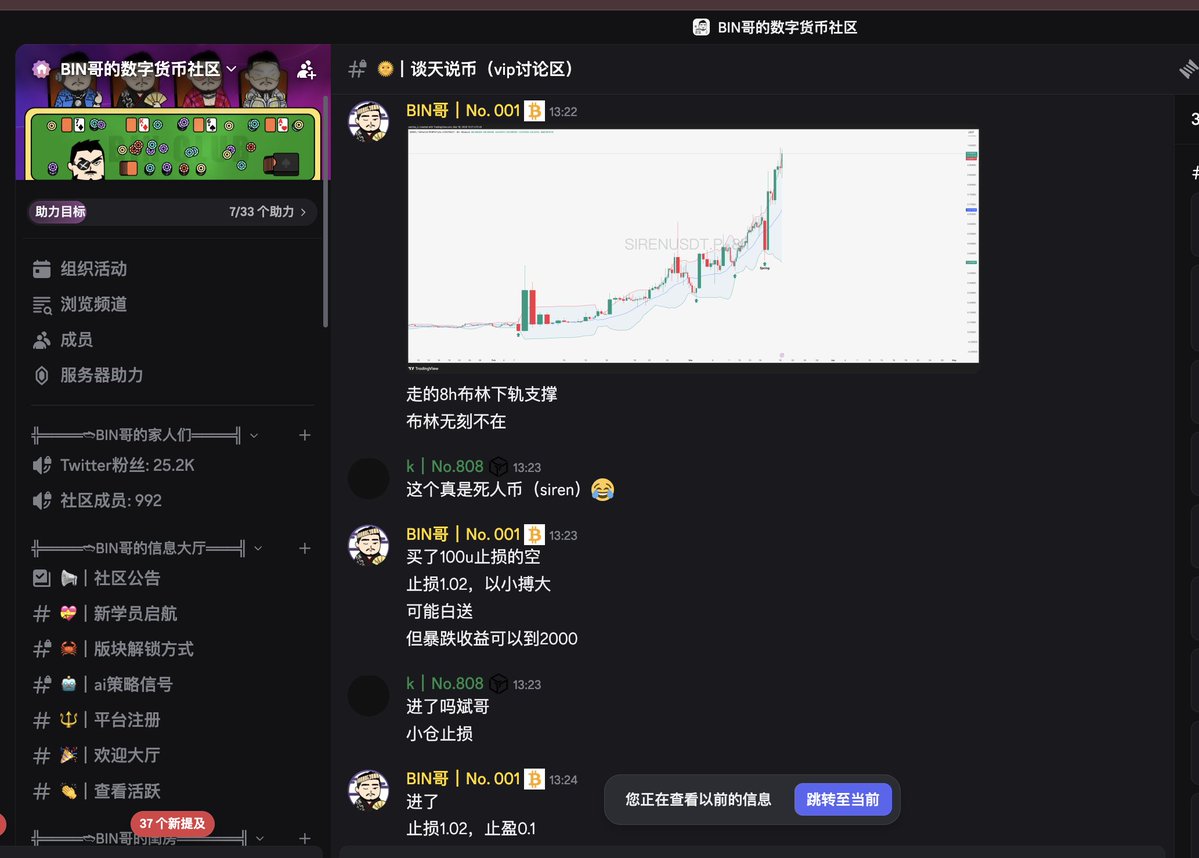This screenshot has height=858, width=1199.
Task: Click the plus icon beside BIN哥的信息大厅
Action: (304, 548)
